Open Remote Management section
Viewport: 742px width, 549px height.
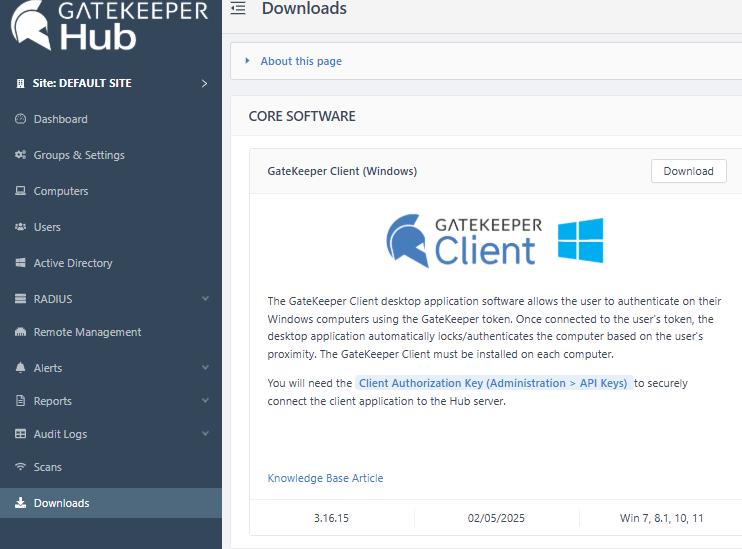pos(88,332)
